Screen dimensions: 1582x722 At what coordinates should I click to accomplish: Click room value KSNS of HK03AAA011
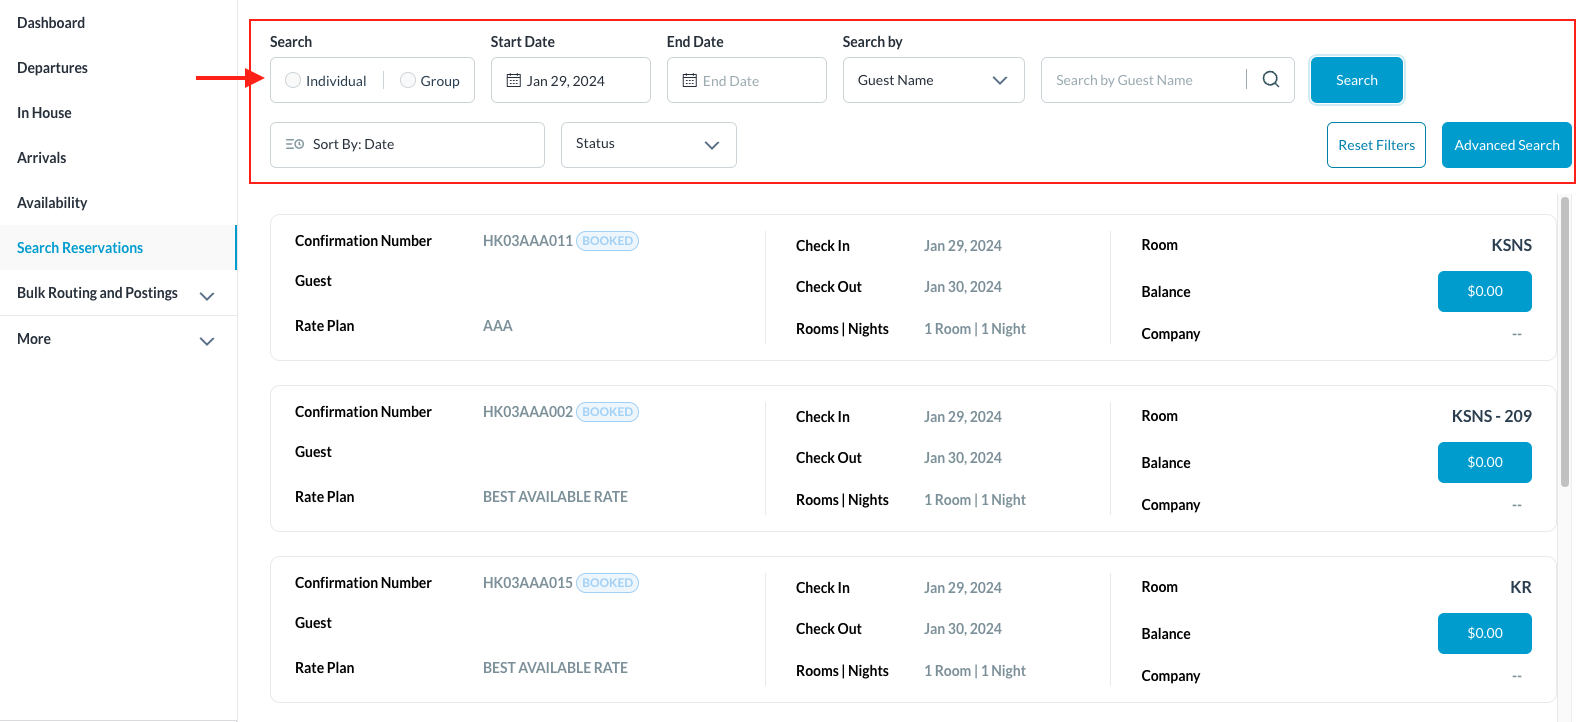click(x=1512, y=245)
